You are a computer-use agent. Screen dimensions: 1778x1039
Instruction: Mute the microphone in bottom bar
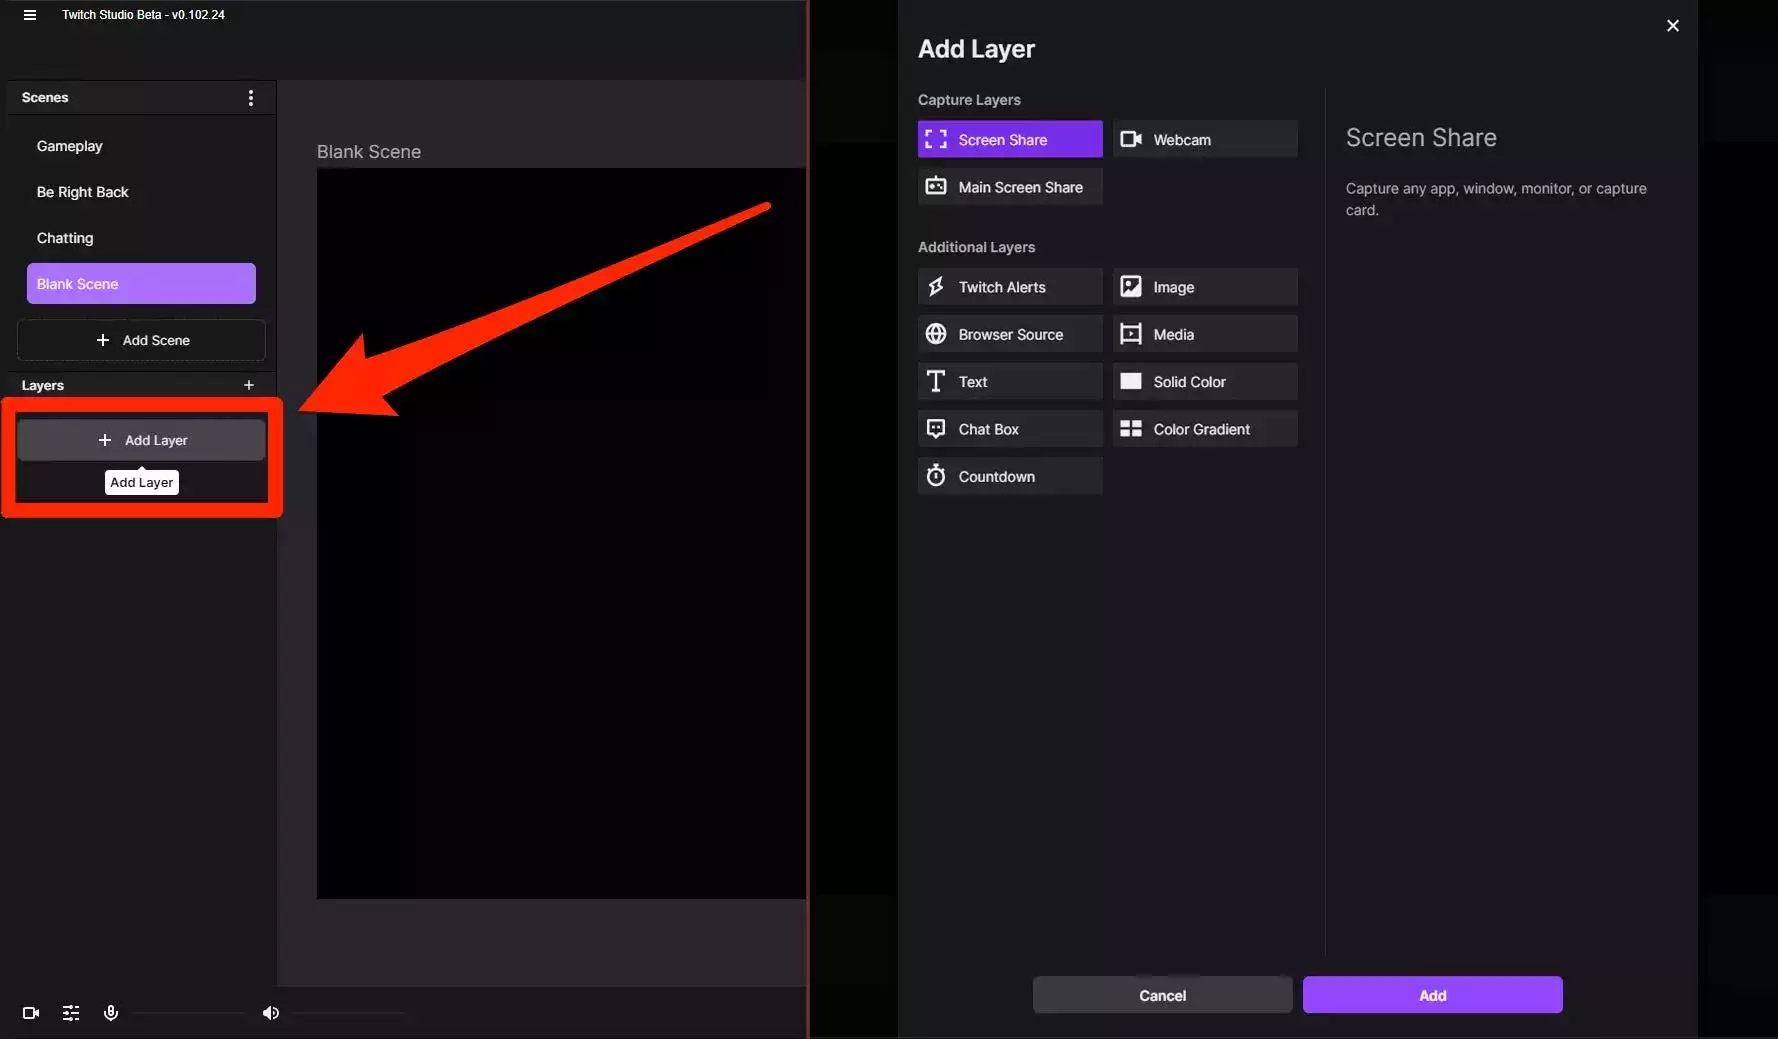click(x=111, y=1013)
